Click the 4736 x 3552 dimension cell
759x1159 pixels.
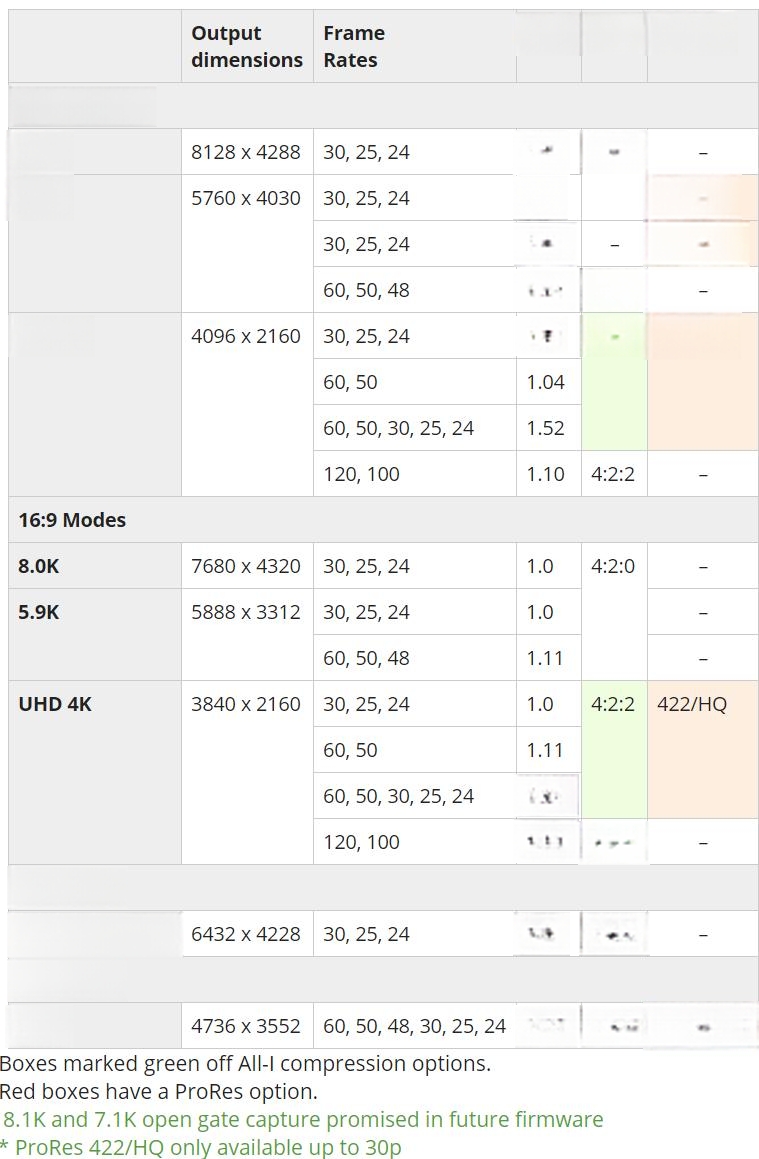(247, 1026)
